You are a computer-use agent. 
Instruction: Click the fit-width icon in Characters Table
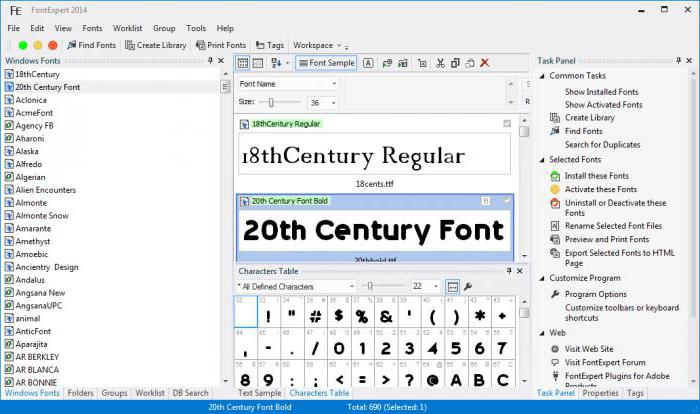click(x=453, y=287)
